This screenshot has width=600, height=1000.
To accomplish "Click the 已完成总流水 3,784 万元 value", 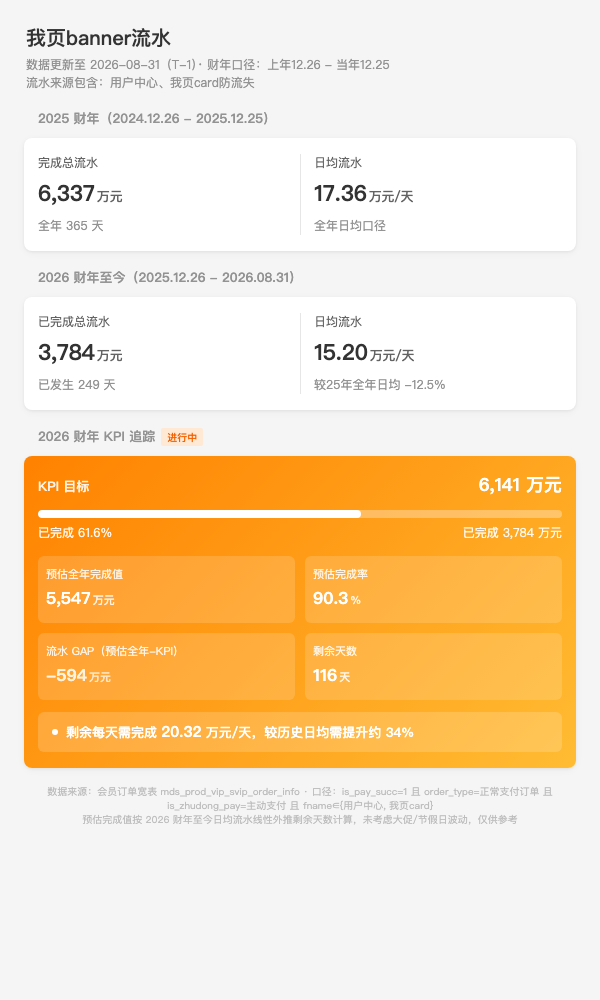I will click(x=80, y=352).
